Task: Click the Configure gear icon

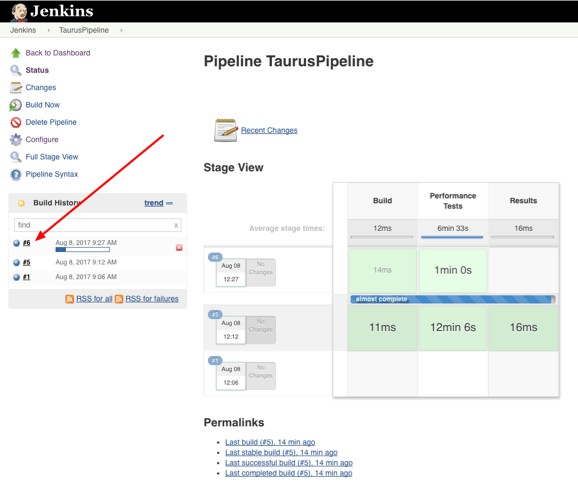Action: pyautogui.click(x=16, y=140)
